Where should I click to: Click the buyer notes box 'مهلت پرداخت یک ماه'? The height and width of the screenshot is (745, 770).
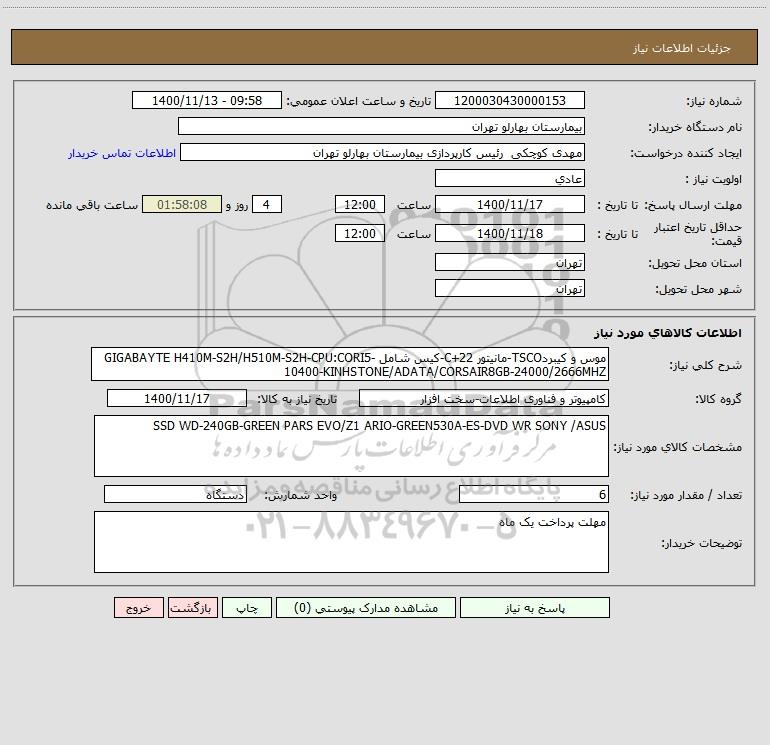[x=351, y=542]
